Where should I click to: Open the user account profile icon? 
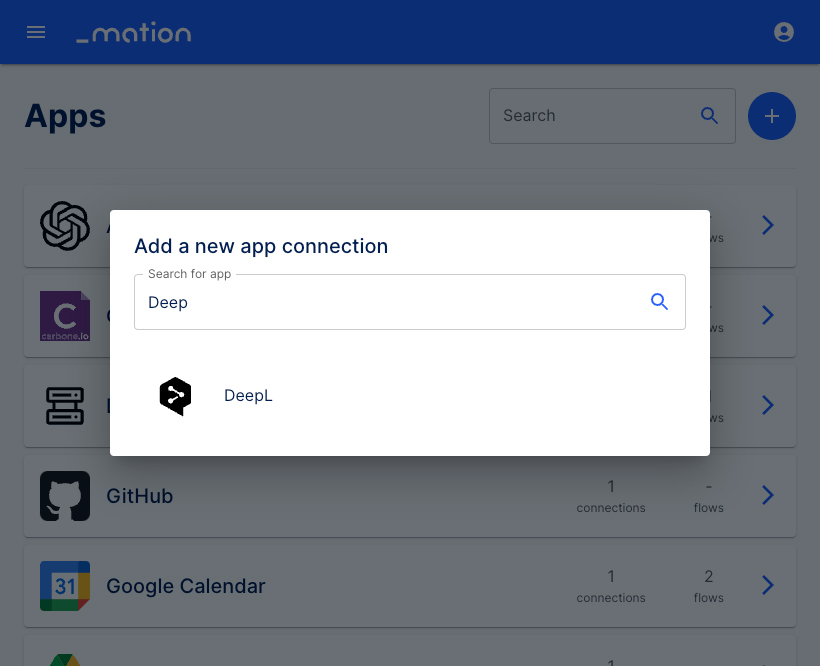click(783, 32)
